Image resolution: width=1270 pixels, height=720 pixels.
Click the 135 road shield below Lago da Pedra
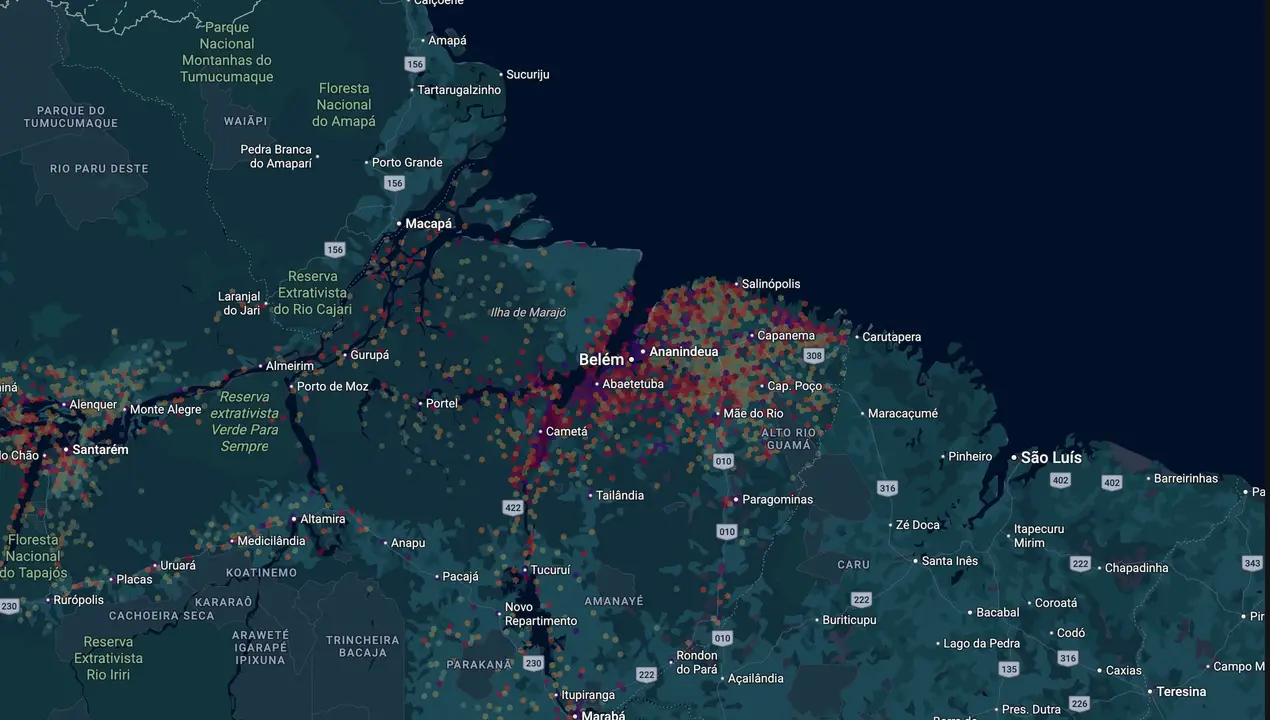[1009, 669]
